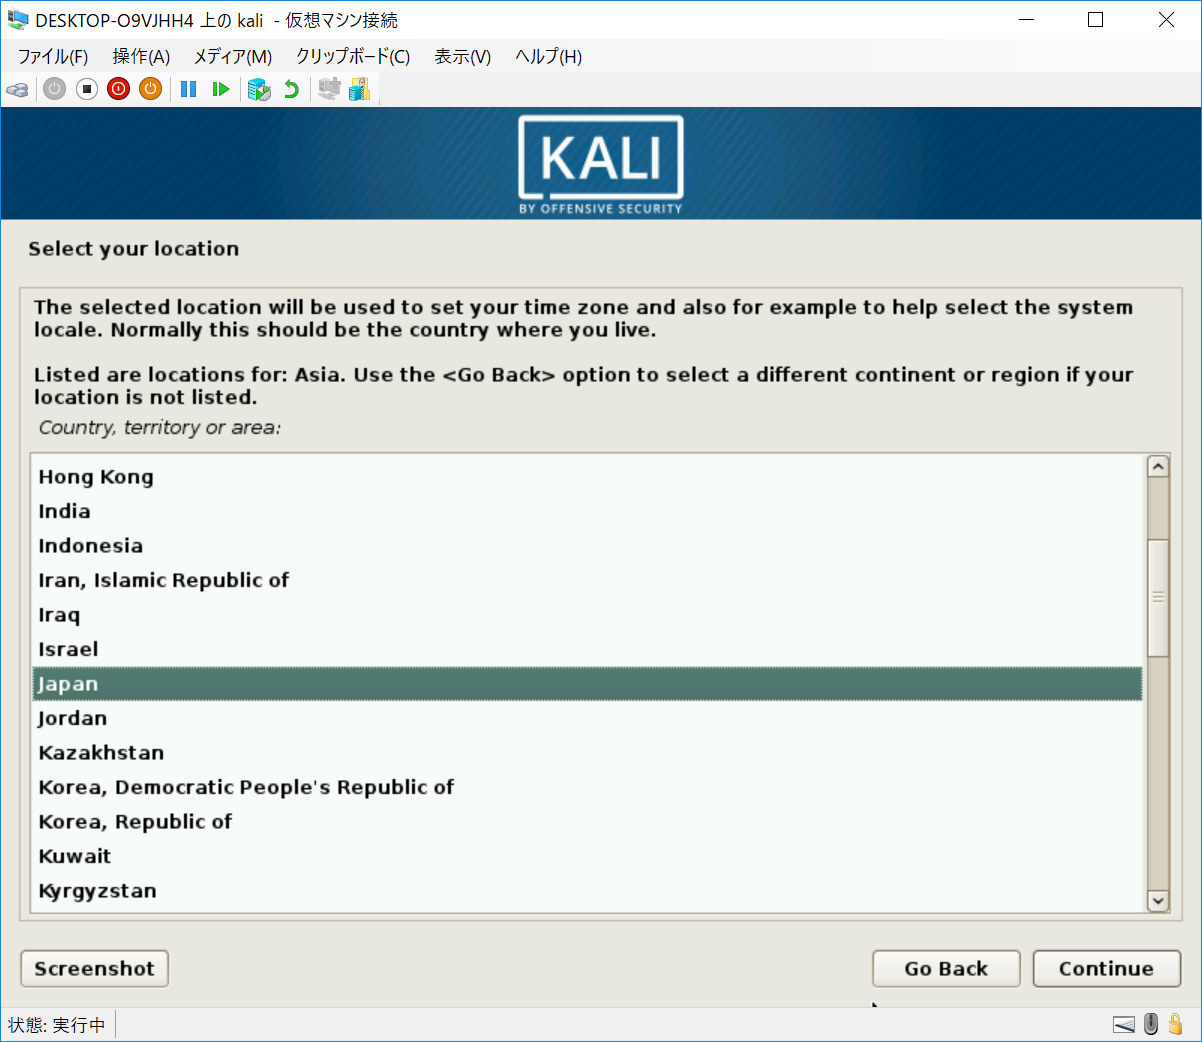Click the Go Back button
The image size is (1202, 1042).
pos(946,968)
